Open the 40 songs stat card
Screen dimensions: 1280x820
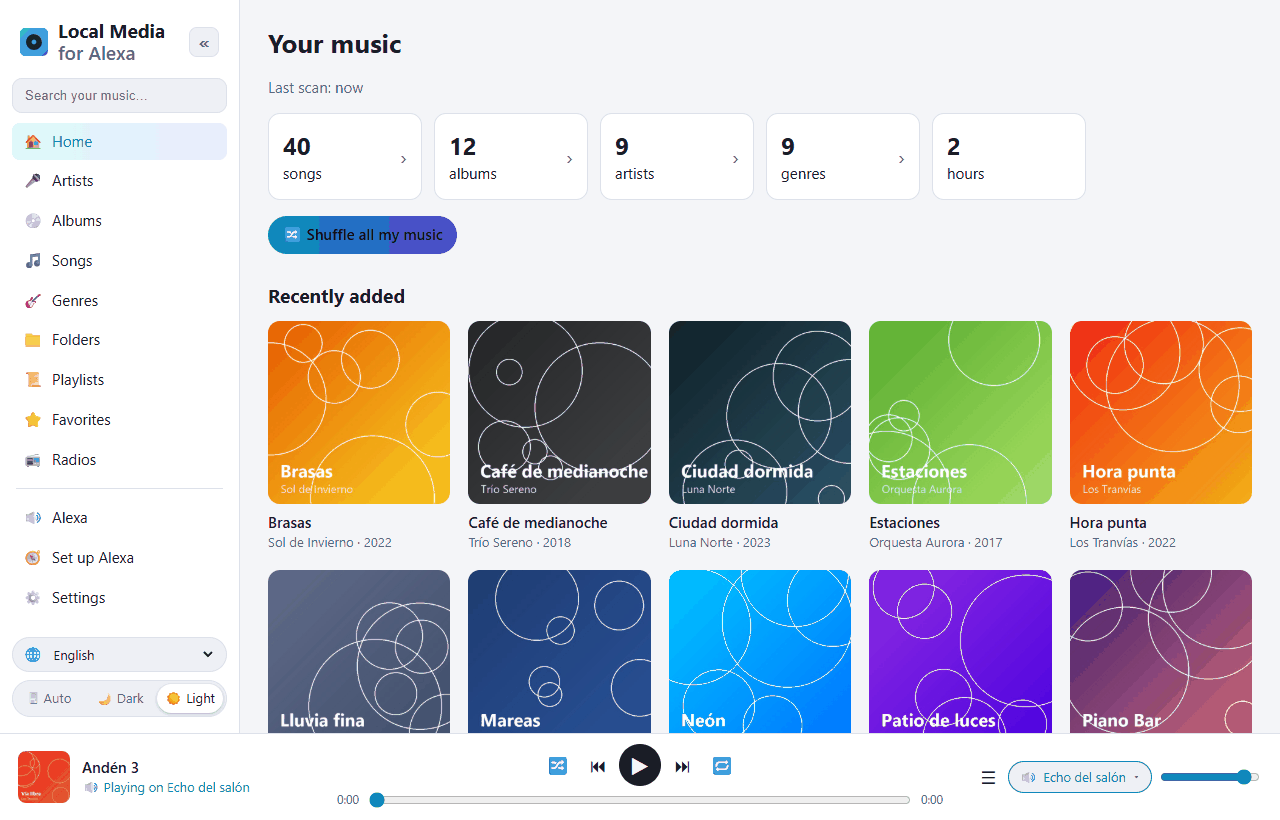click(345, 157)
